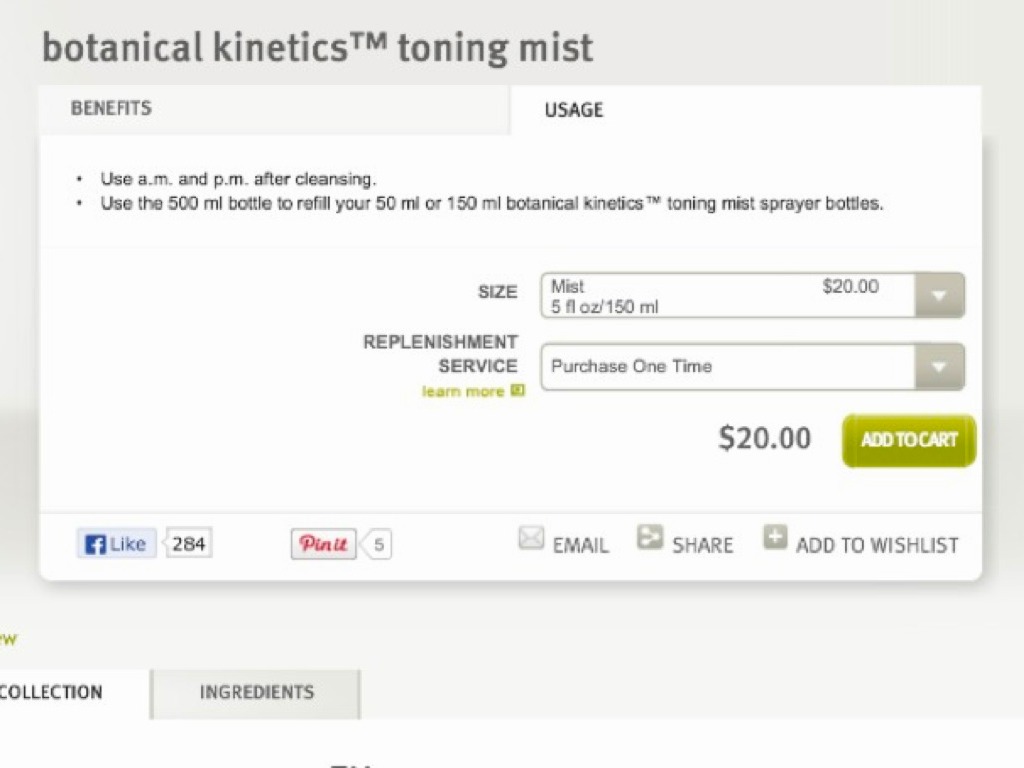Click the email envelope icon
This screenshot has height=768, width=1024.
click(531, 539)
